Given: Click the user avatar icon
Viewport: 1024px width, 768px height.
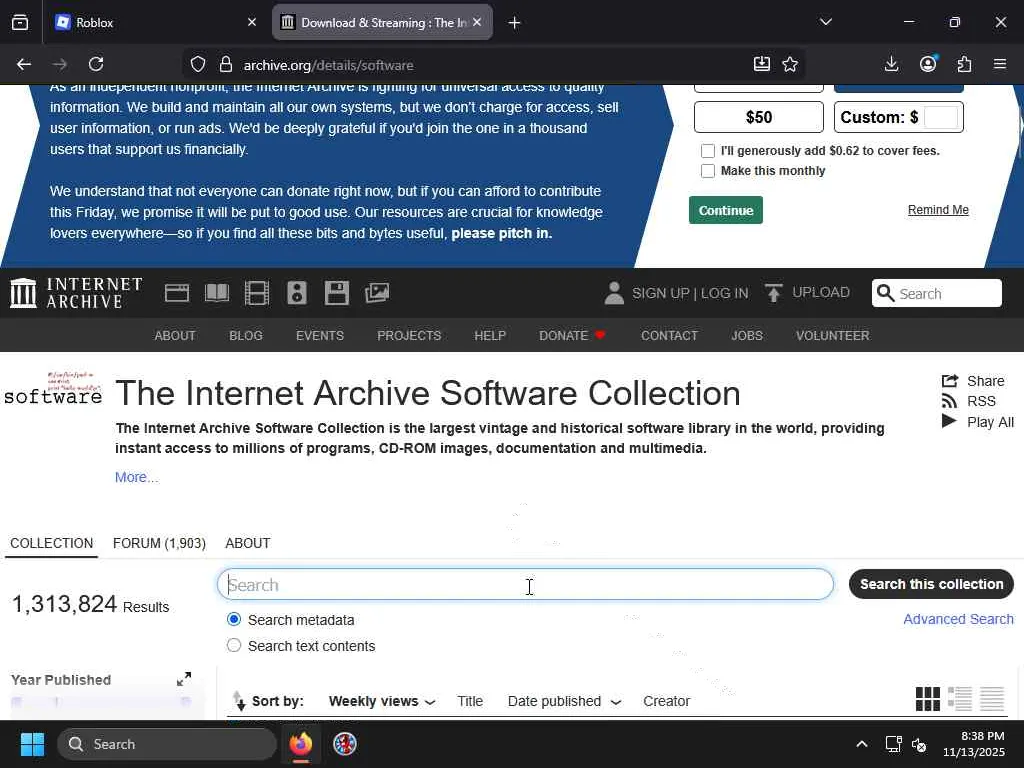Looking at the screenshot, I should (614, 293).
